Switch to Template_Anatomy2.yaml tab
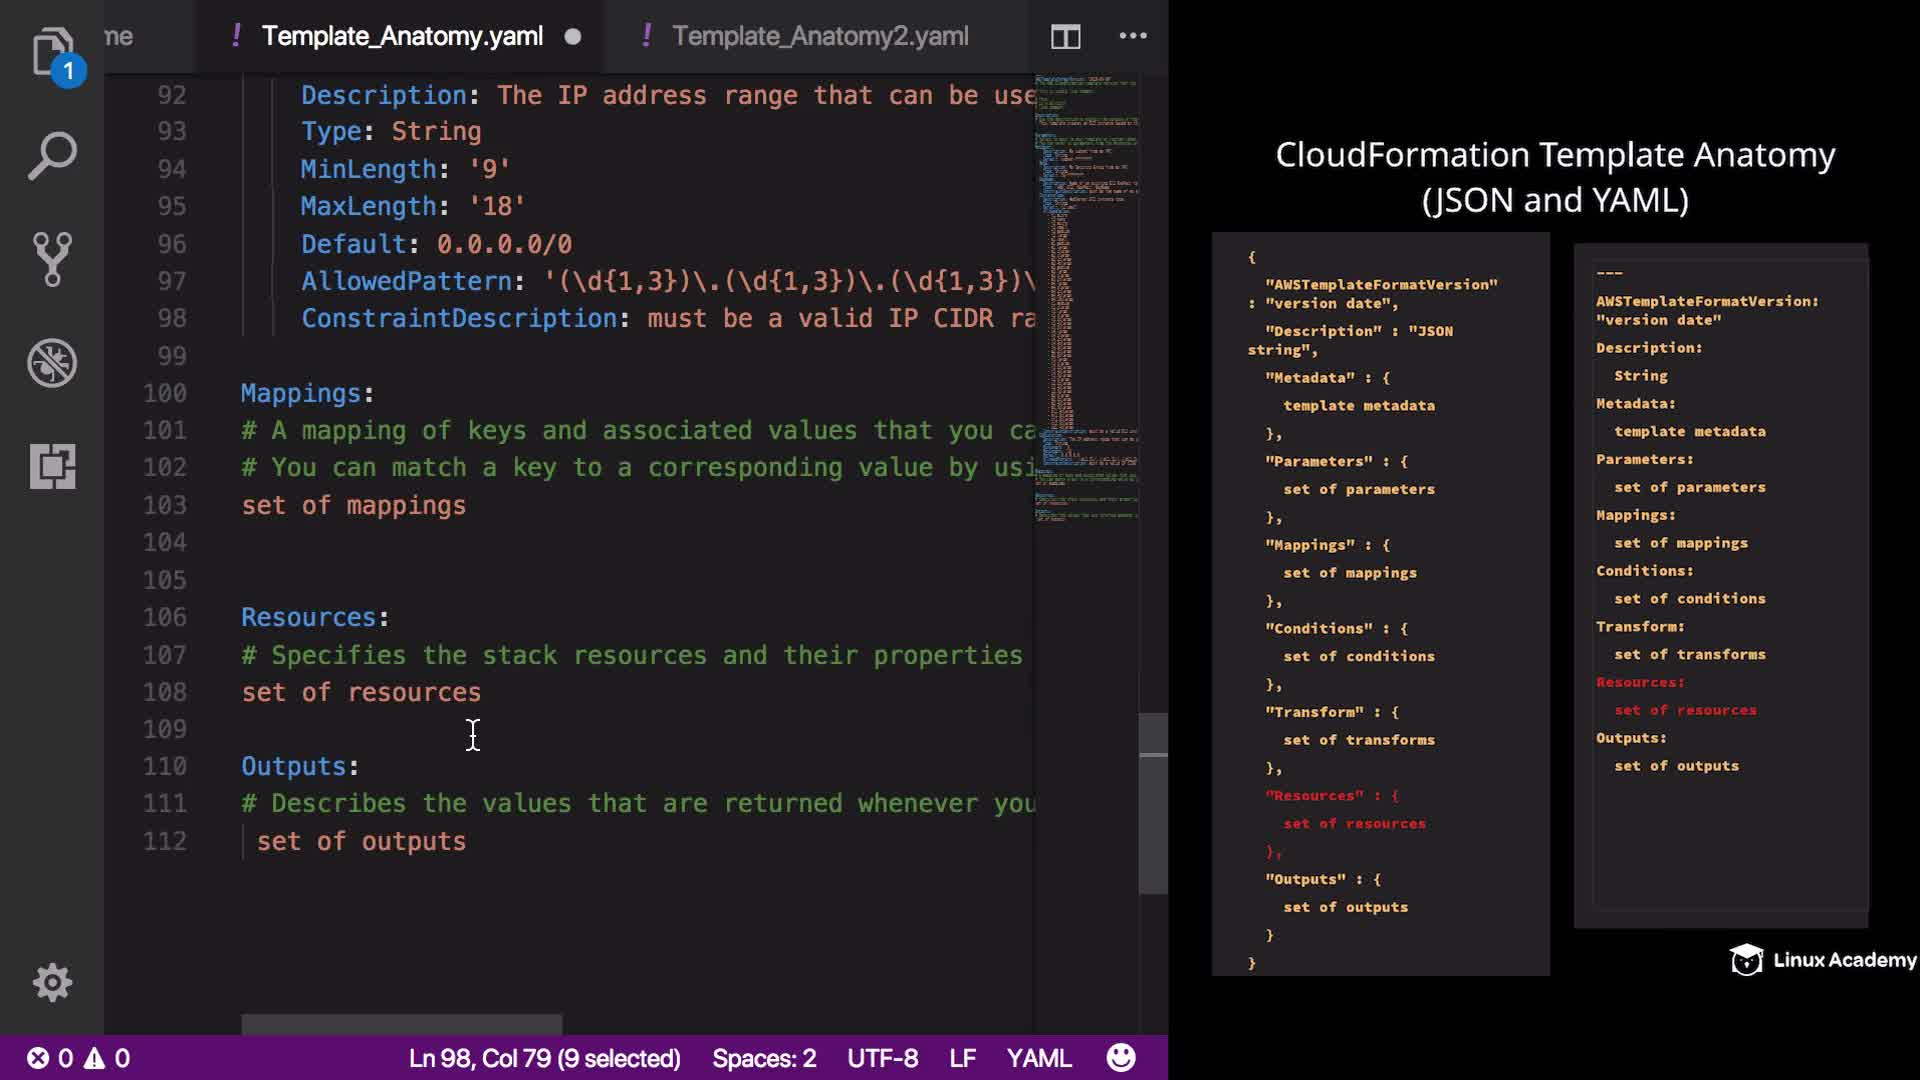The height and width of the screenshot is (1080, 1920). [819, 37]
